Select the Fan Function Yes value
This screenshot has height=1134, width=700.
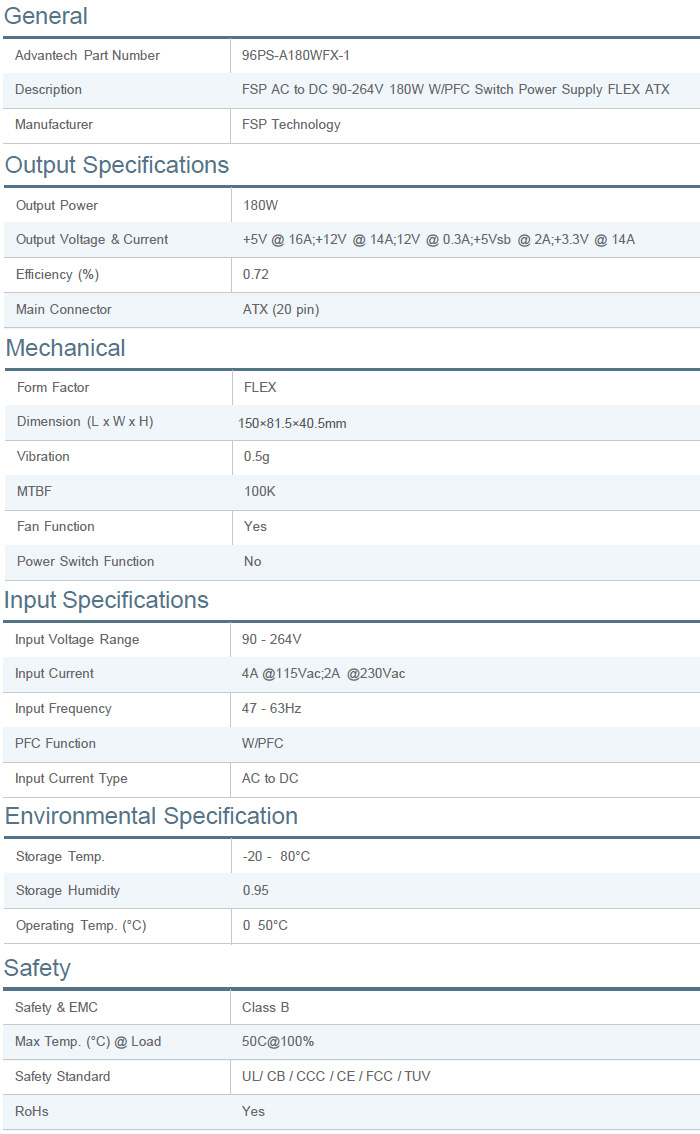click(x=255, y=526)
